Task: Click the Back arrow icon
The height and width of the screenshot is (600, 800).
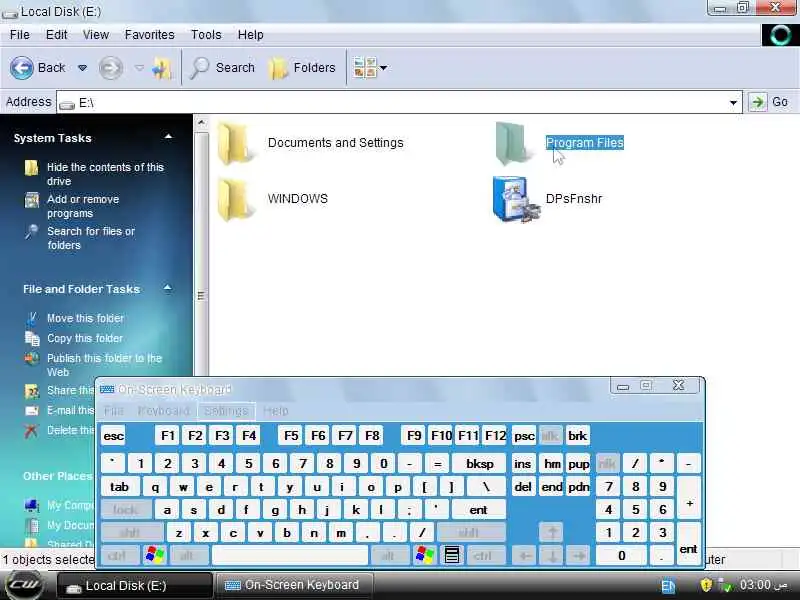Action: (21, 68)
